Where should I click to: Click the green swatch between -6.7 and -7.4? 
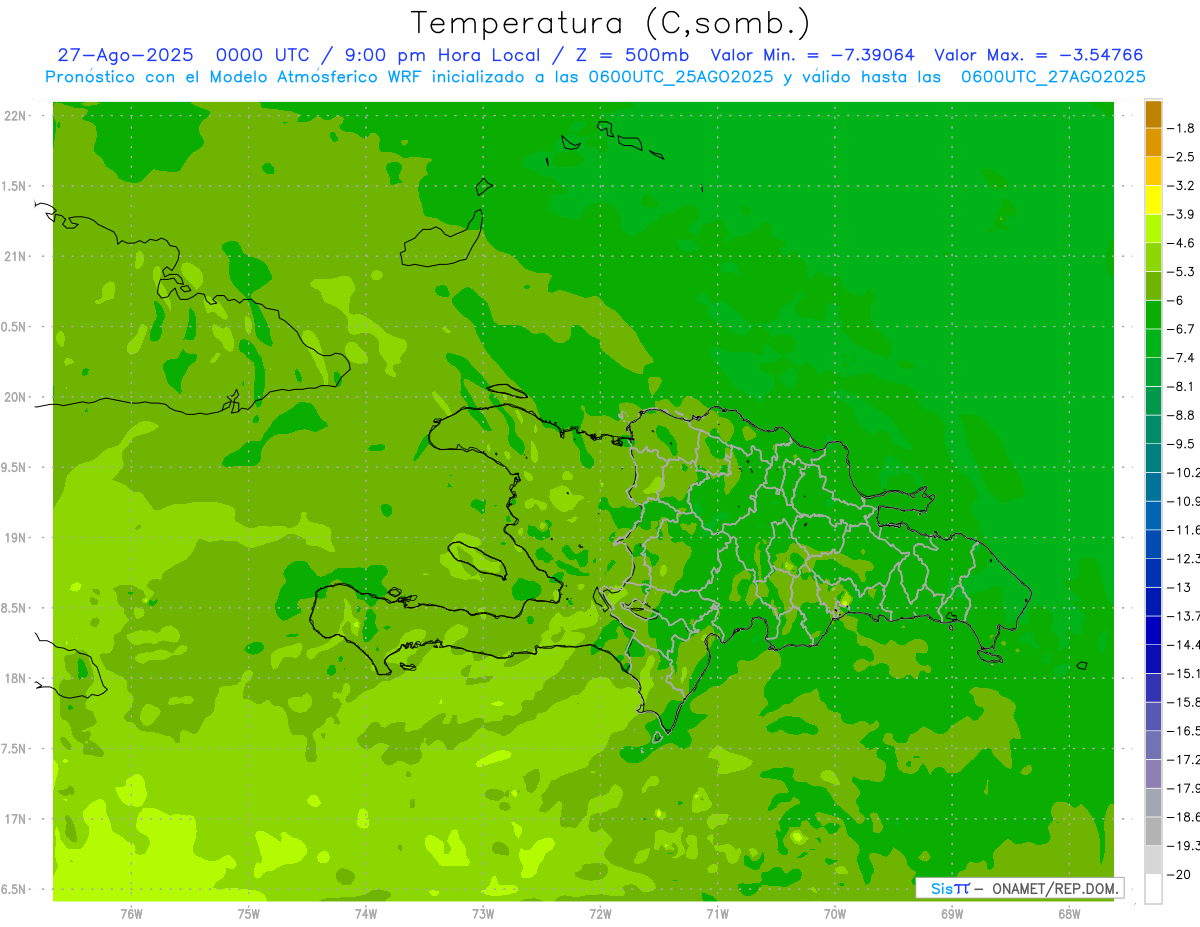pos(1153,343)
